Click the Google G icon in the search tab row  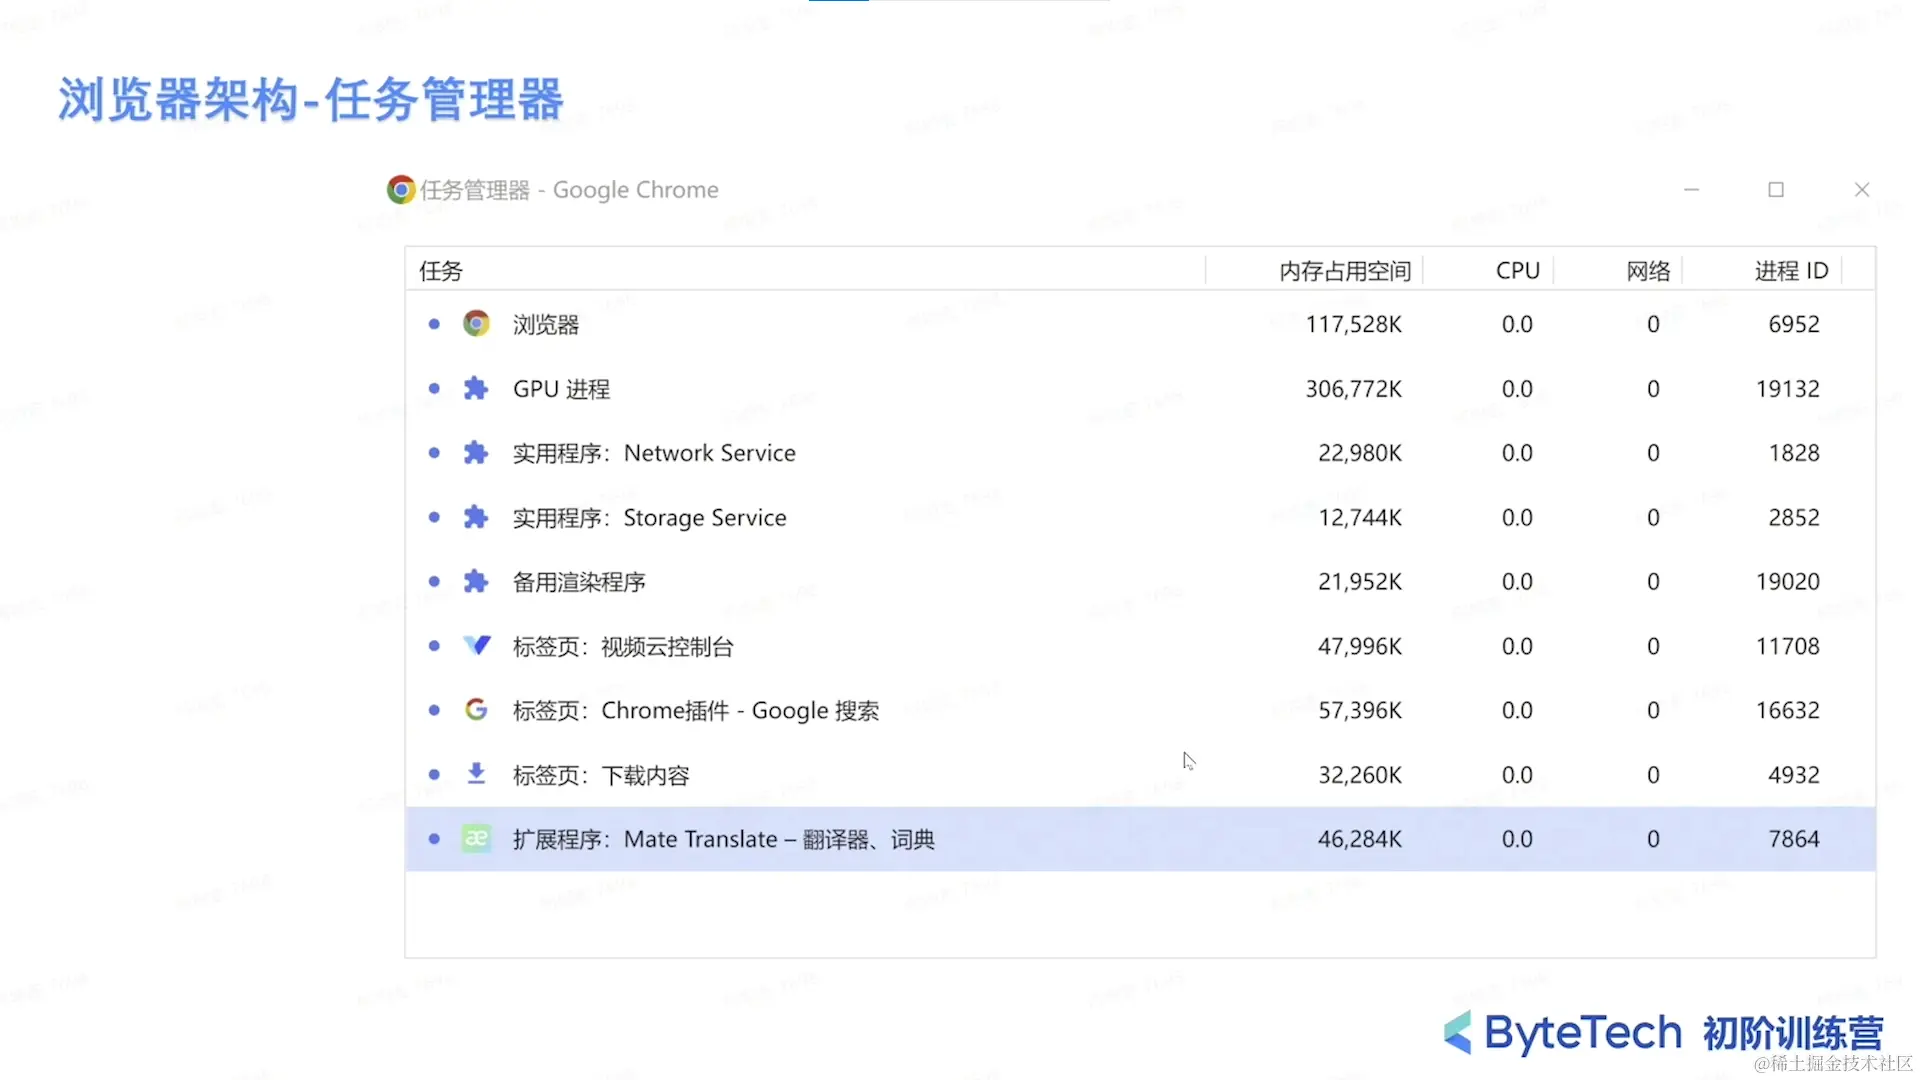[476, 710]
